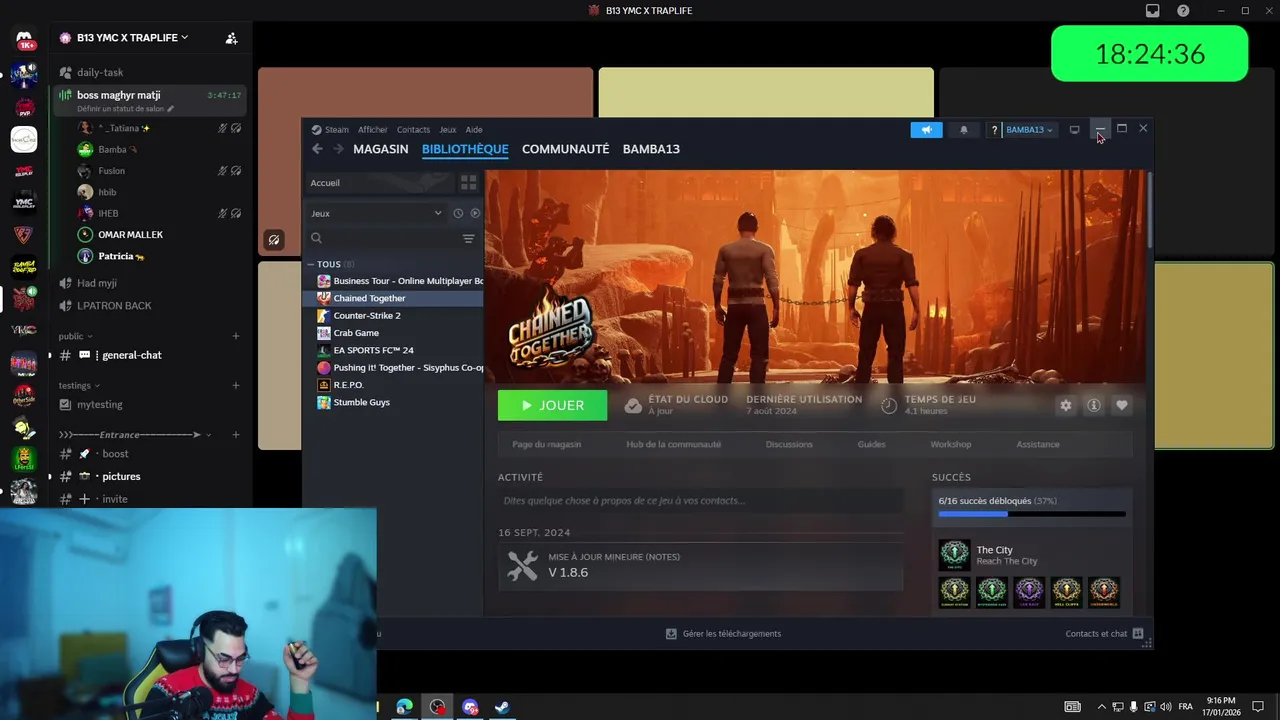Image resolution: width=1280 pixels, height=720 pixels.
Task: Open Steam menu in menu bar
Action: point(330,130)
